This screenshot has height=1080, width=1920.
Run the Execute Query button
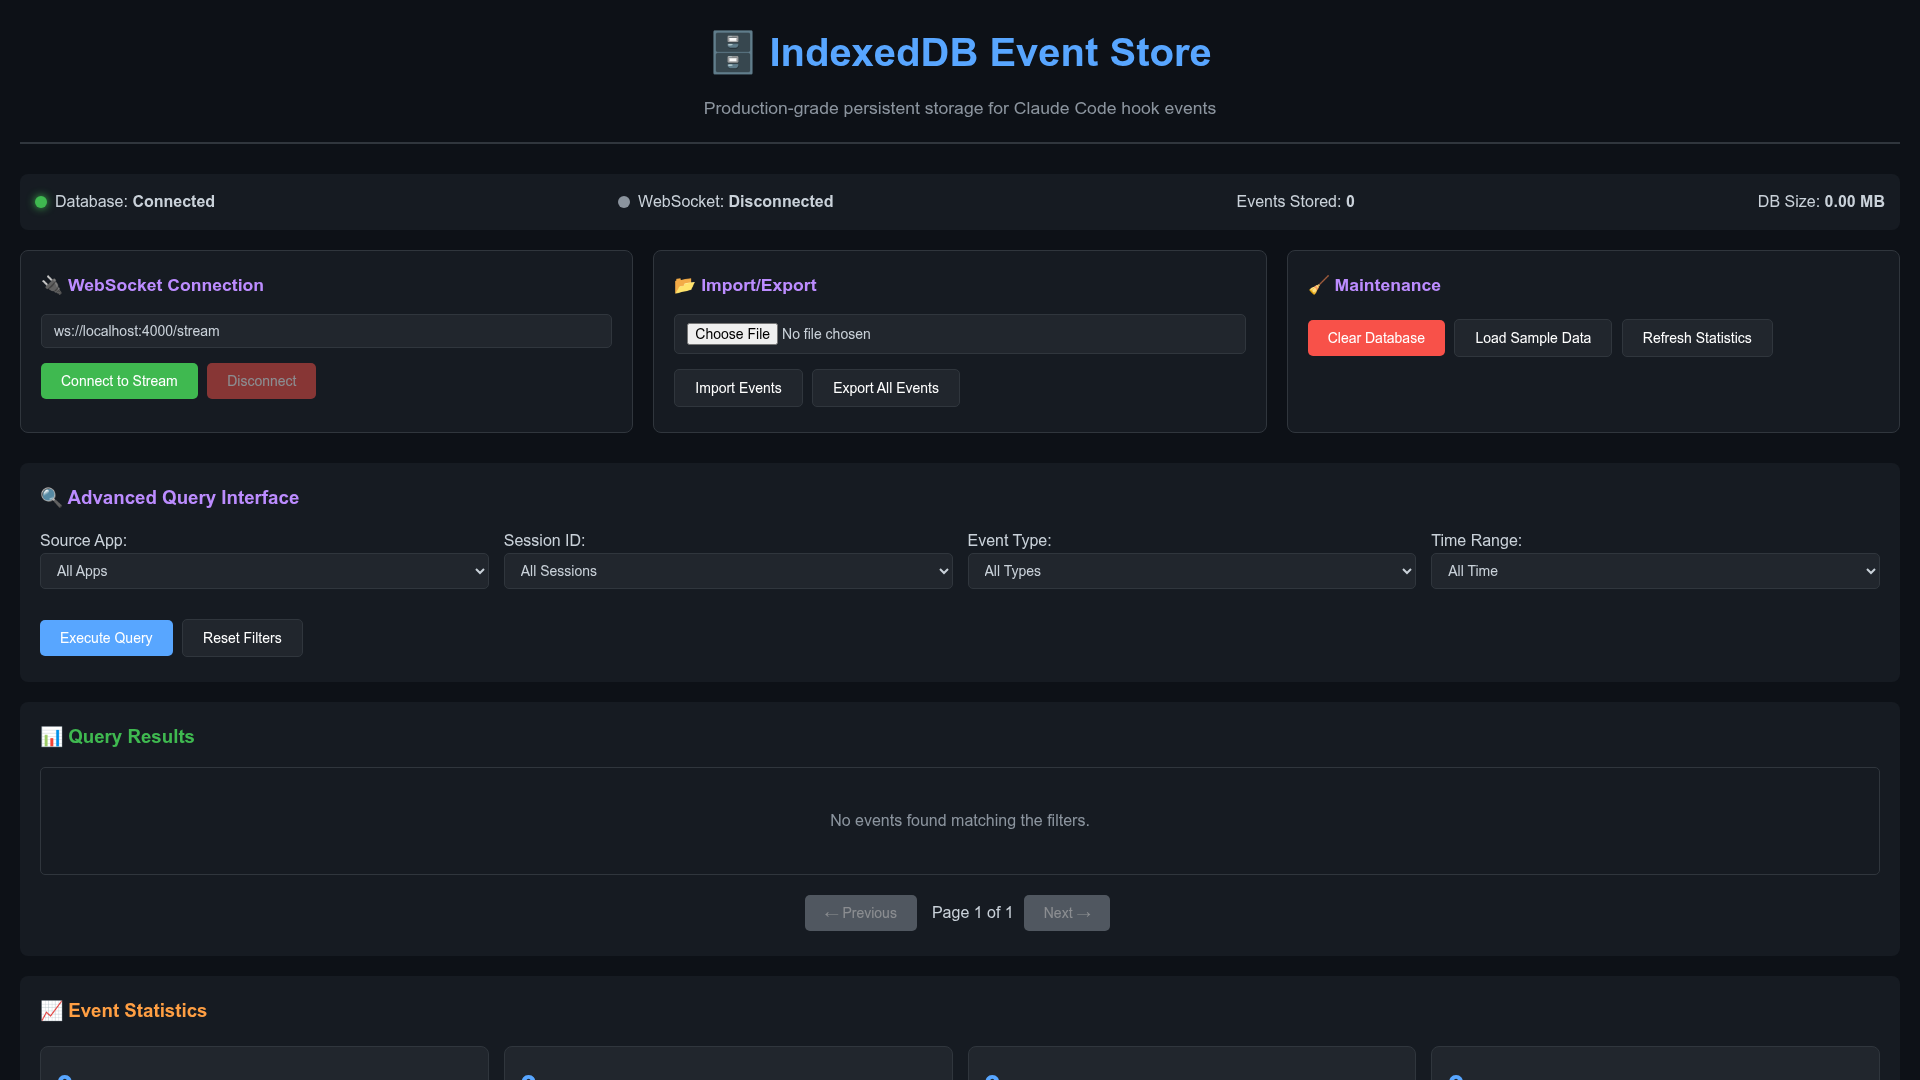(106, 638)
